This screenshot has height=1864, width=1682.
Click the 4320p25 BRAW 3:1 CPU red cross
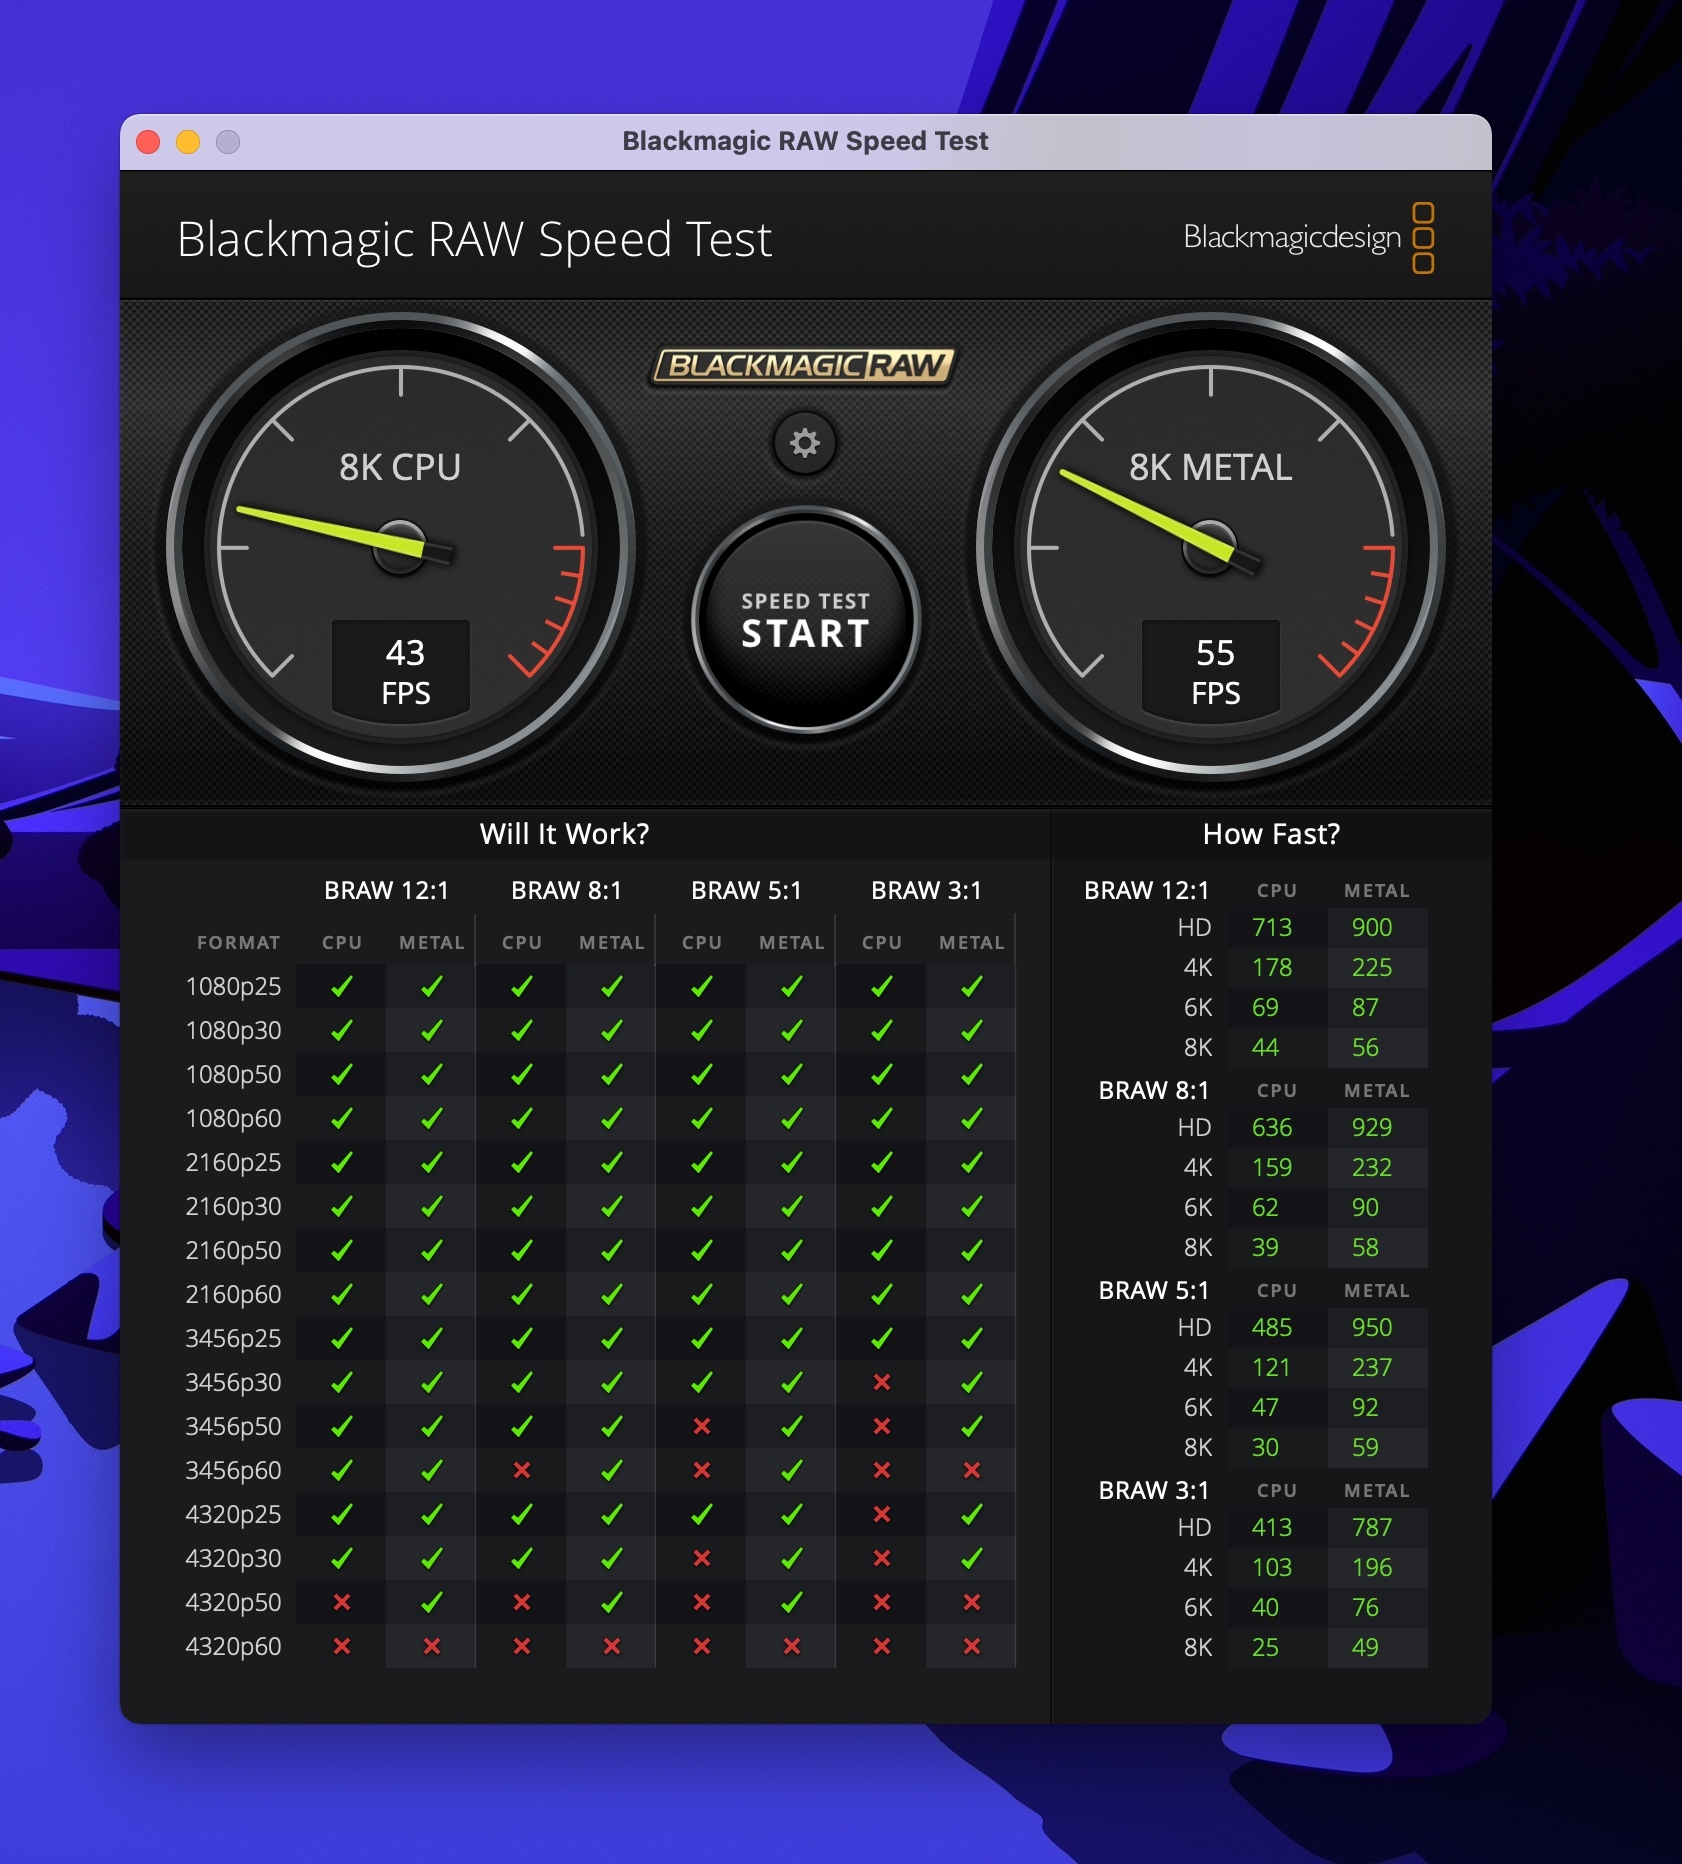(881, 1514)
